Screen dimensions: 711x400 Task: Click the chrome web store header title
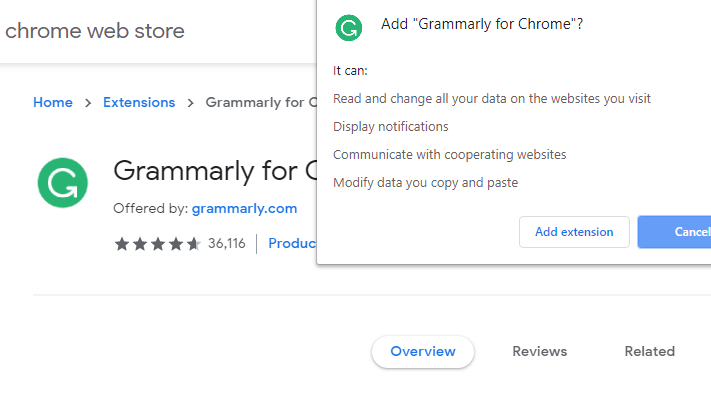tap(95, 31)
